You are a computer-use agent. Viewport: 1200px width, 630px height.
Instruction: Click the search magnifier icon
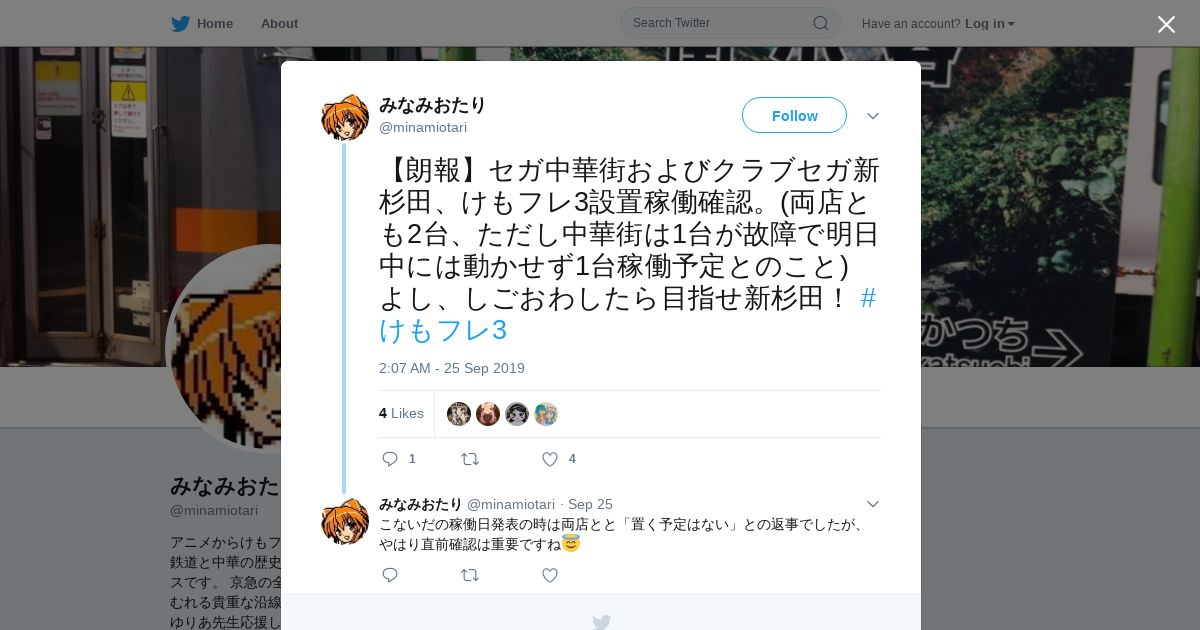[x=820, y=23]
